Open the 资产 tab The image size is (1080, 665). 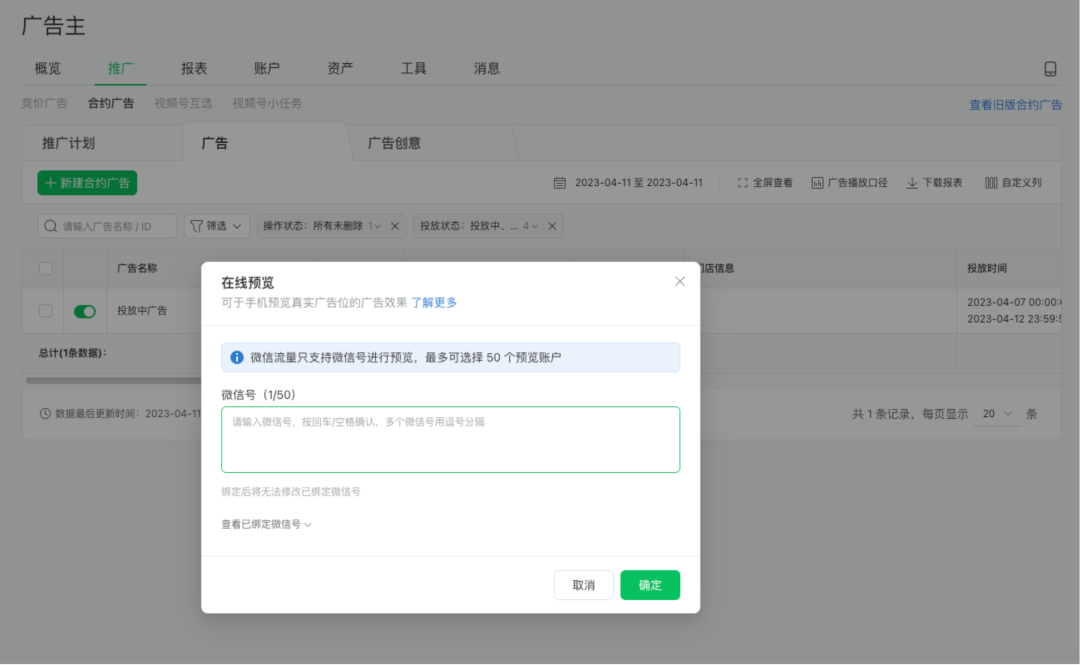pyautogui.click(x=340, y=68)
